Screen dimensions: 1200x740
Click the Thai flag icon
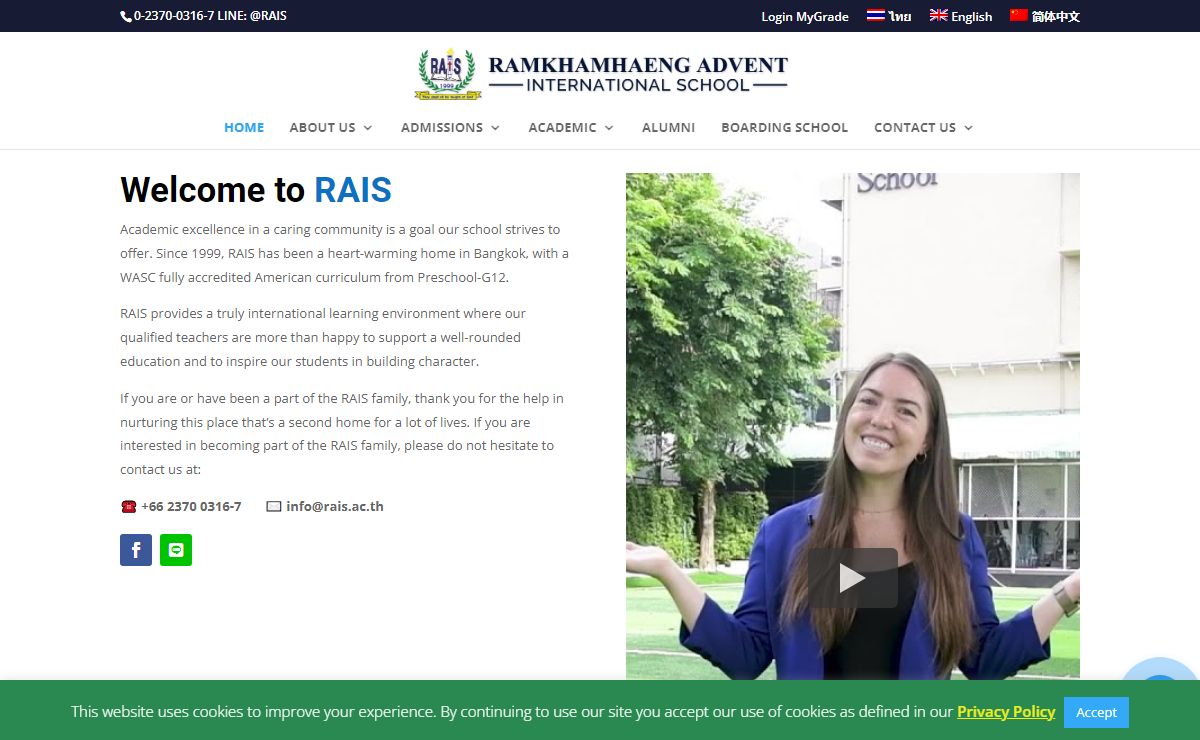tap(876, 15)
